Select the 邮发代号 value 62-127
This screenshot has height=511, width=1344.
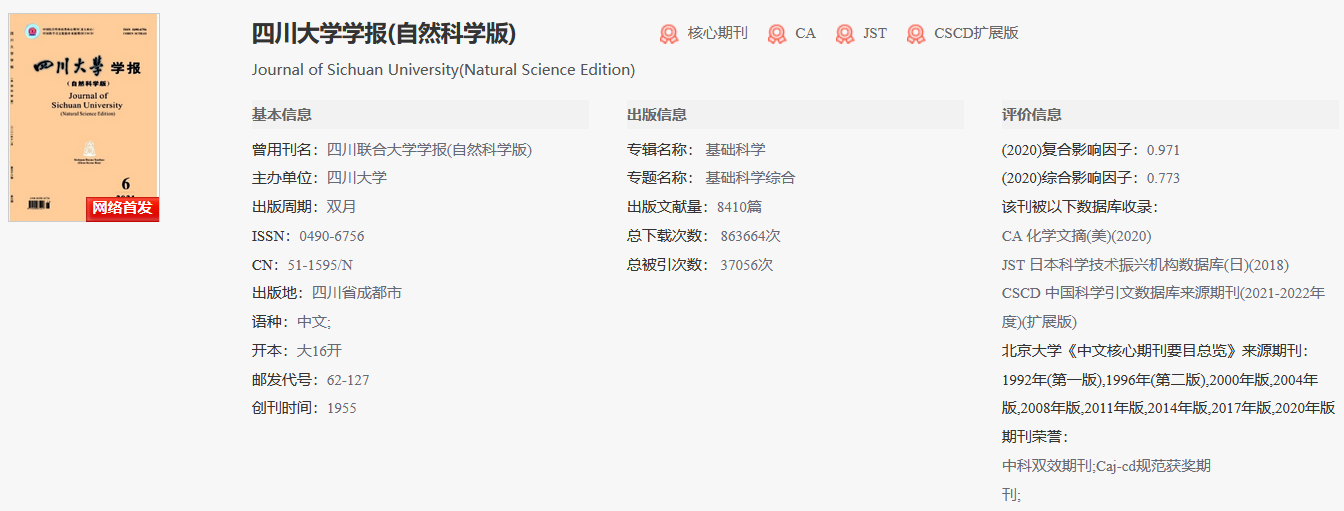click(x=348, y=380)
